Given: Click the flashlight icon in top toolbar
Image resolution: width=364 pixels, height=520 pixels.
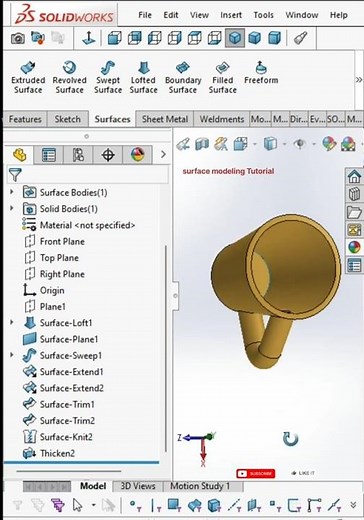Looking at the screenshot, I should (300, 38).
